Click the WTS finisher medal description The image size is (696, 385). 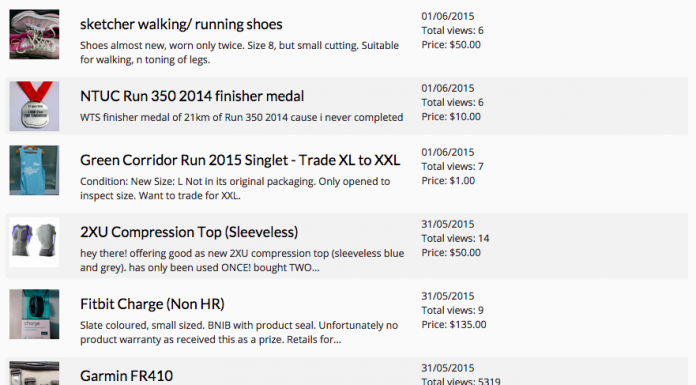click(241, 117)
